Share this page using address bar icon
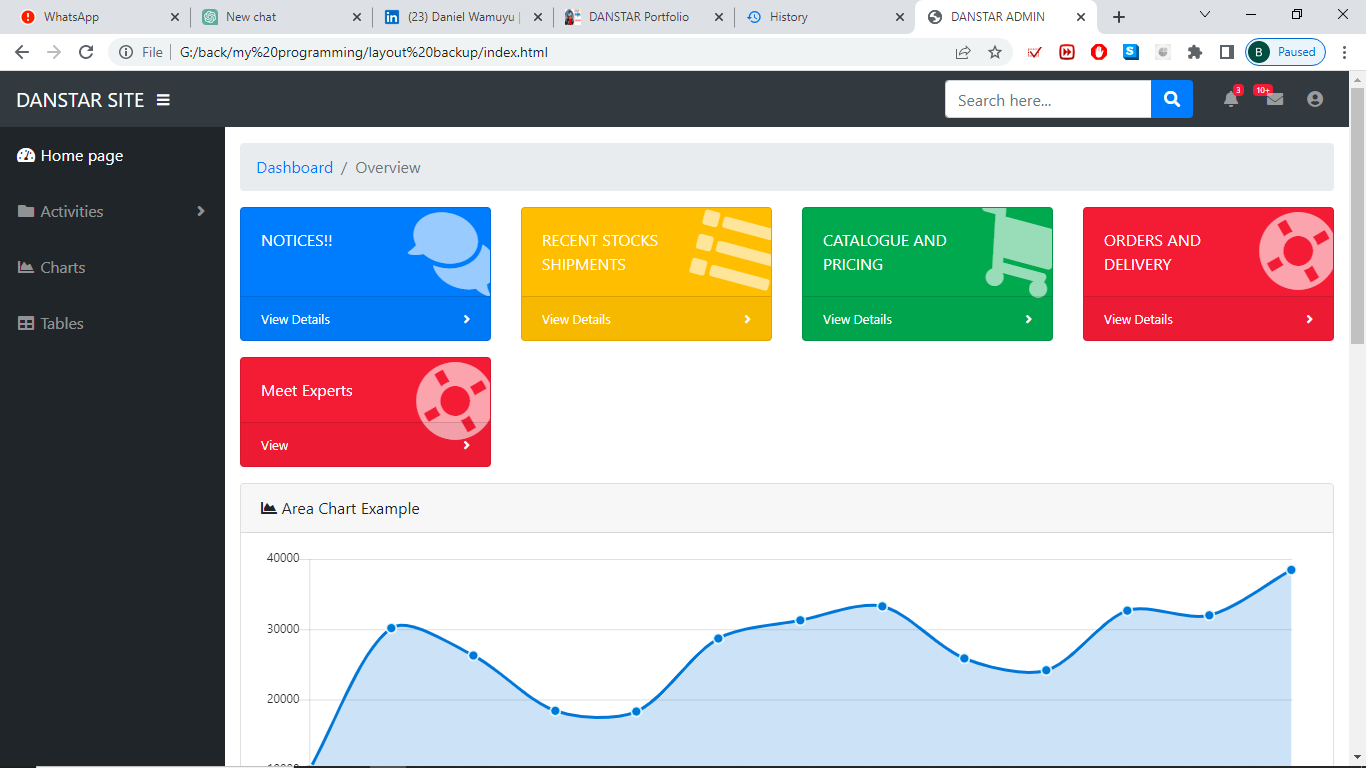The height and width of the screenshot is (768, 1366). [963, 52]
